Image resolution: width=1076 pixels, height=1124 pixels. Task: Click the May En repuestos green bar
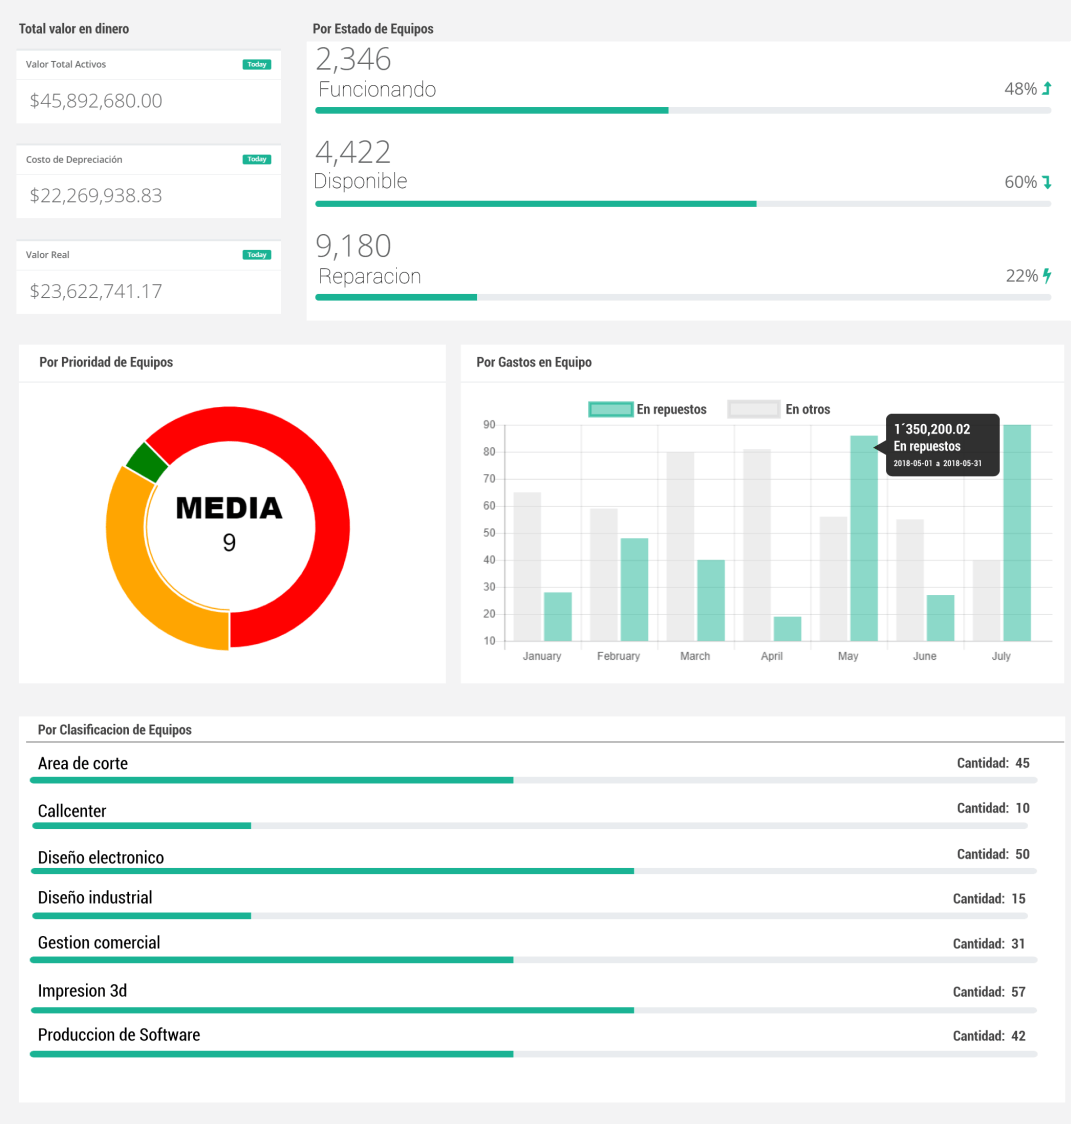[864, 538]
